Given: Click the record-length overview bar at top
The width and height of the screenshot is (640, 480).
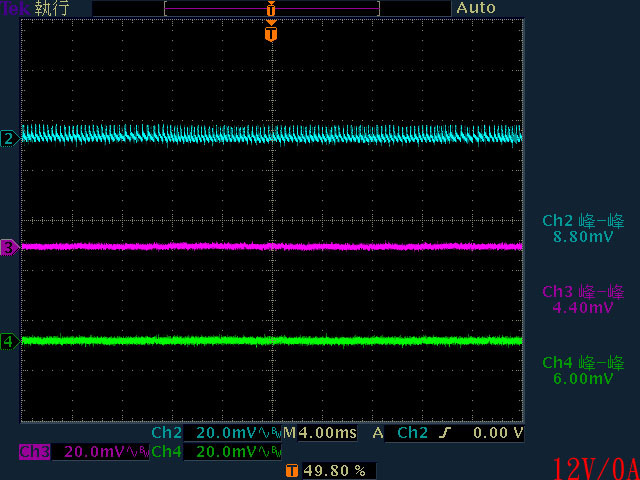Looking at the screenshot, I should [x=272, y=8].
